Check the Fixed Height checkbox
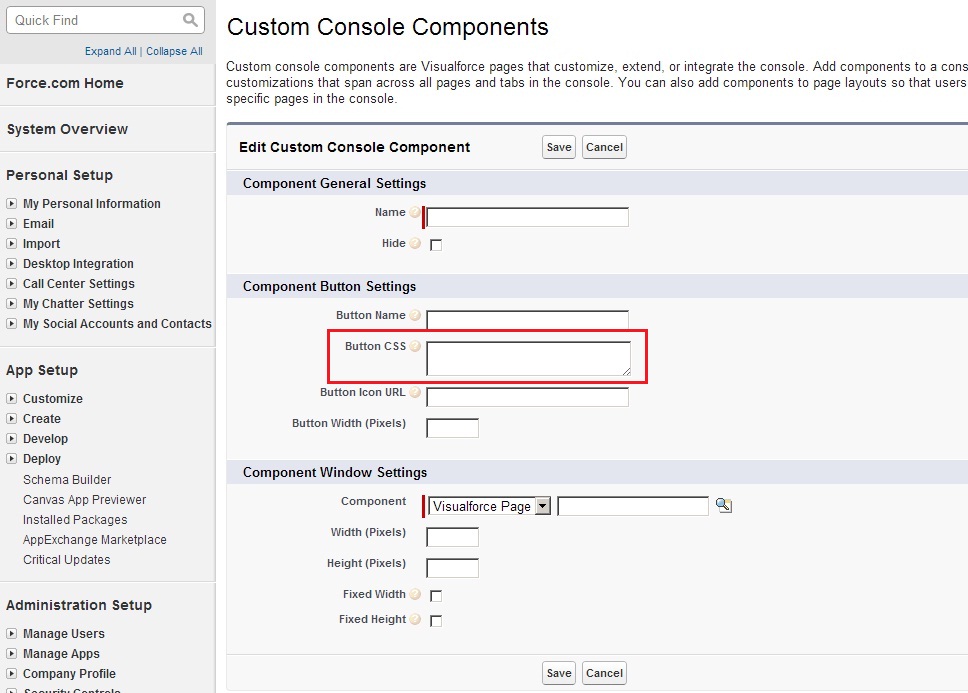968x693 pixels. pyautogui.click(x=436, y=621)
